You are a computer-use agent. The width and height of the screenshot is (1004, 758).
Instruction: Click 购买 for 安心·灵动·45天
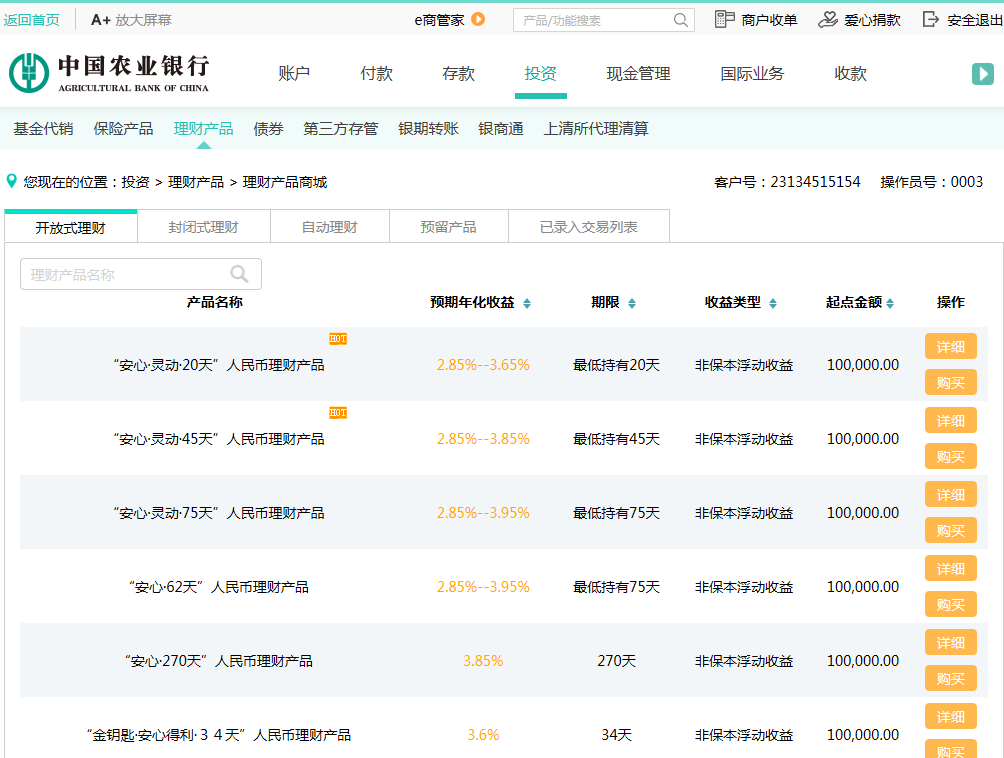951,456
